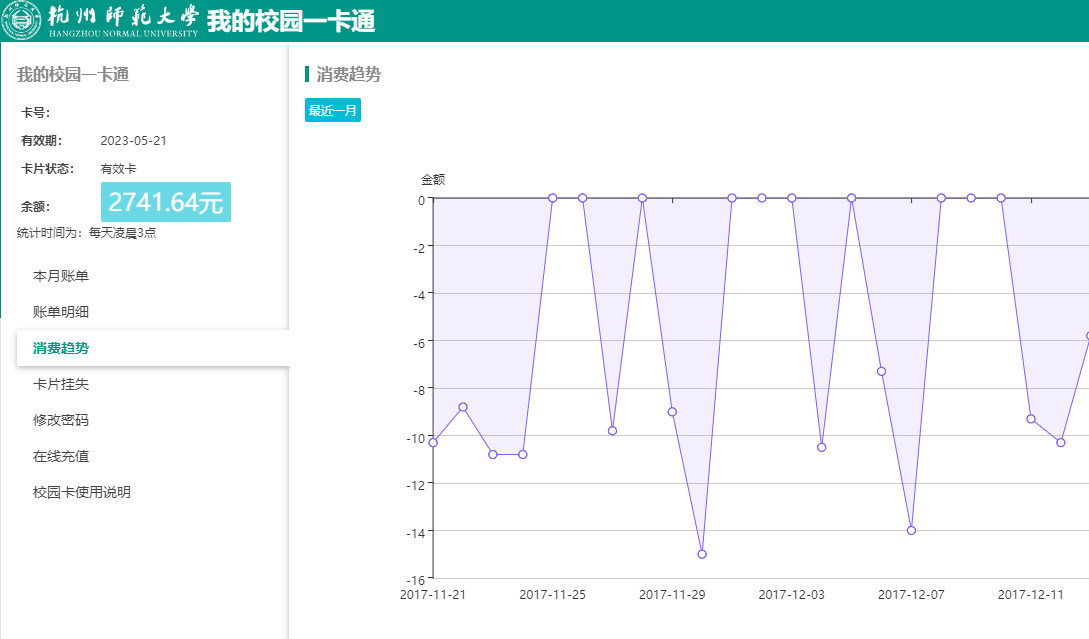Click the 有效期 date 2023-05-21
The width and height of the screenshot is (1089, 639).
[x=133, y=140]
